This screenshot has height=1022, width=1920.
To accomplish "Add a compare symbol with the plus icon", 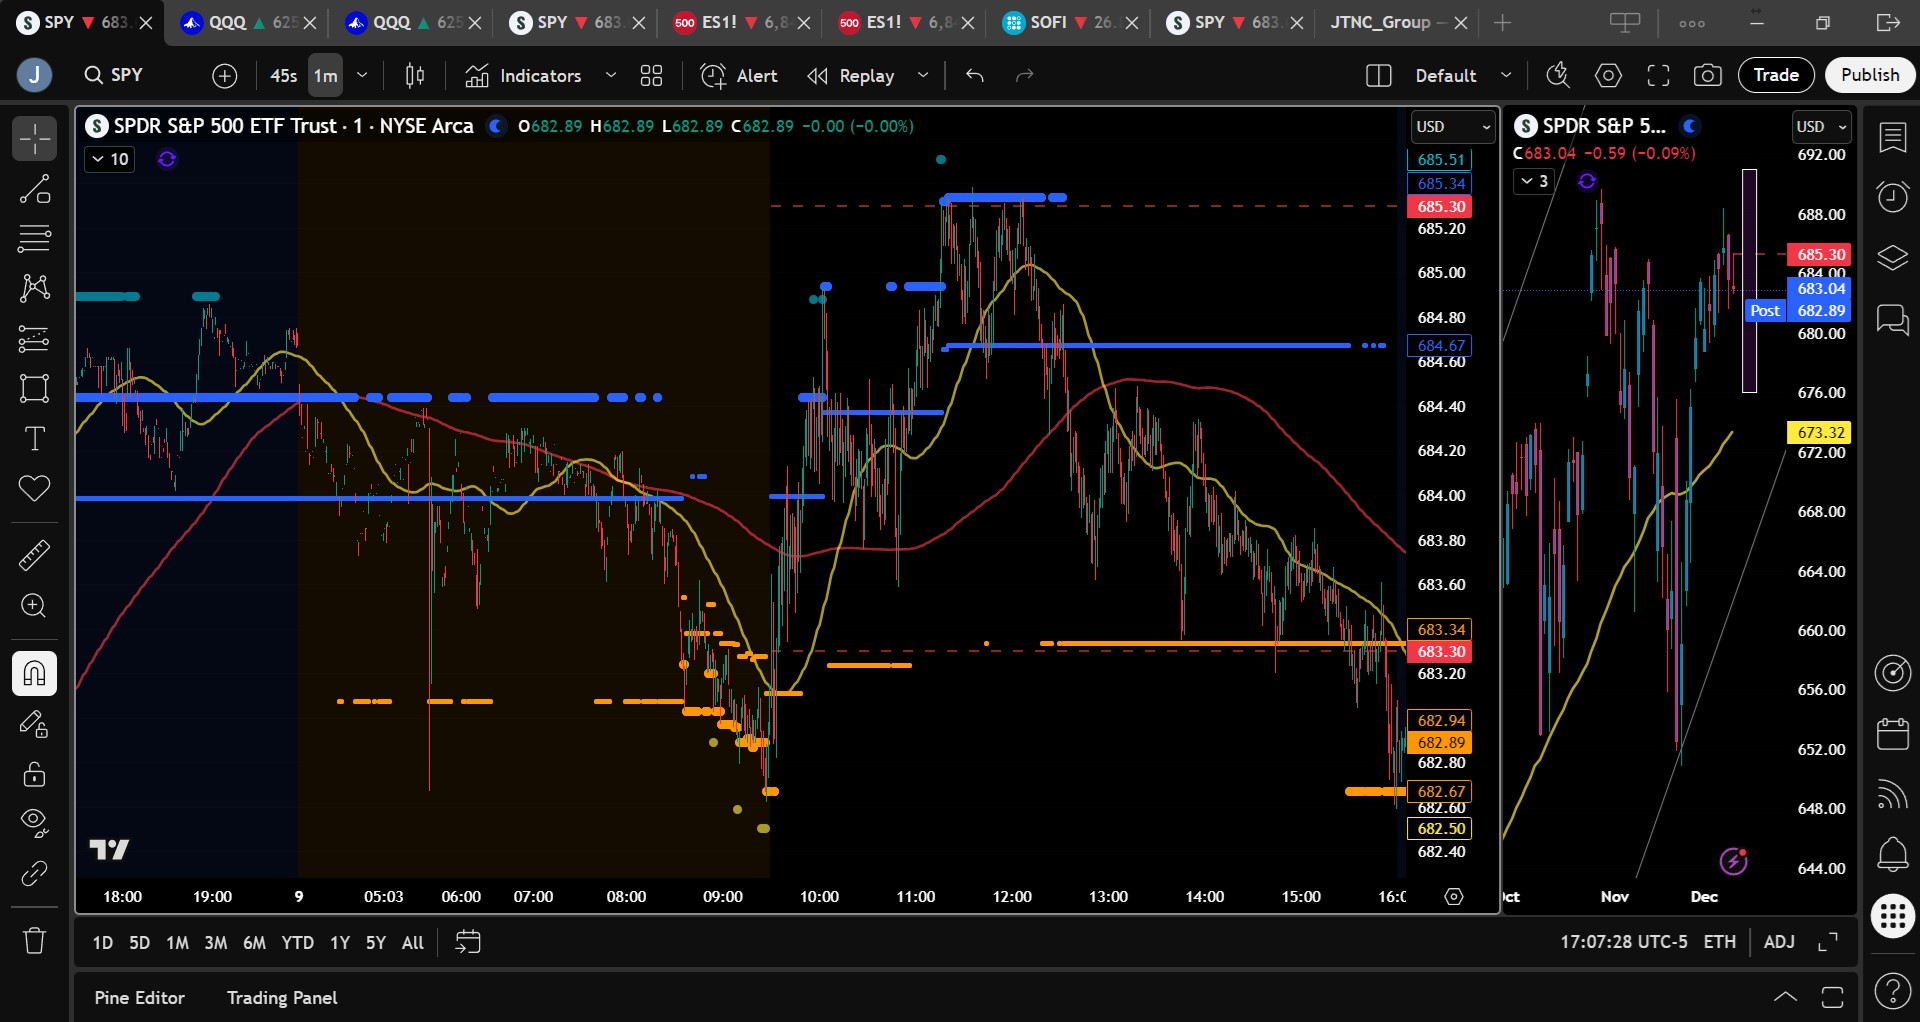I will [x=225, y=75].
